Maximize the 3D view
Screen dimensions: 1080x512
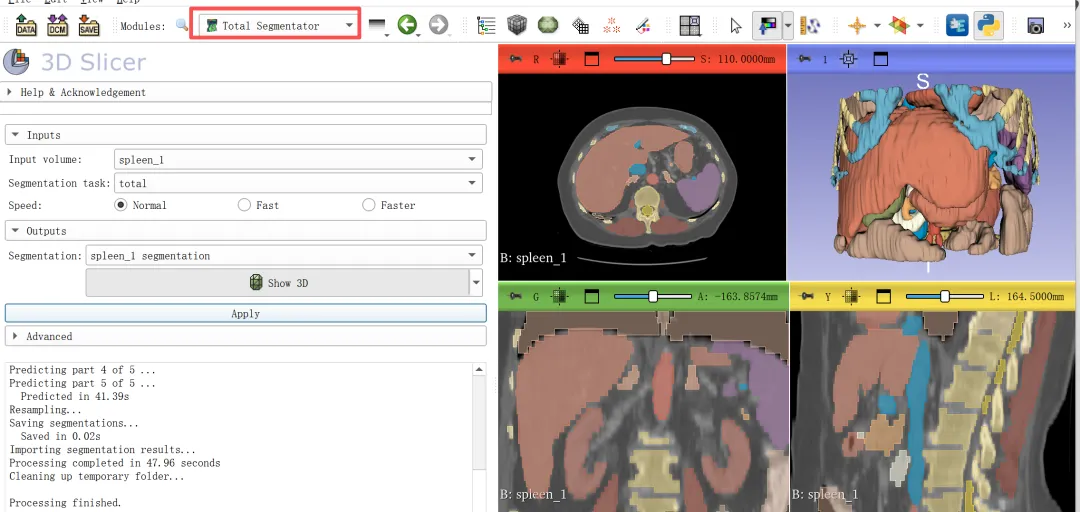point(880,59)
